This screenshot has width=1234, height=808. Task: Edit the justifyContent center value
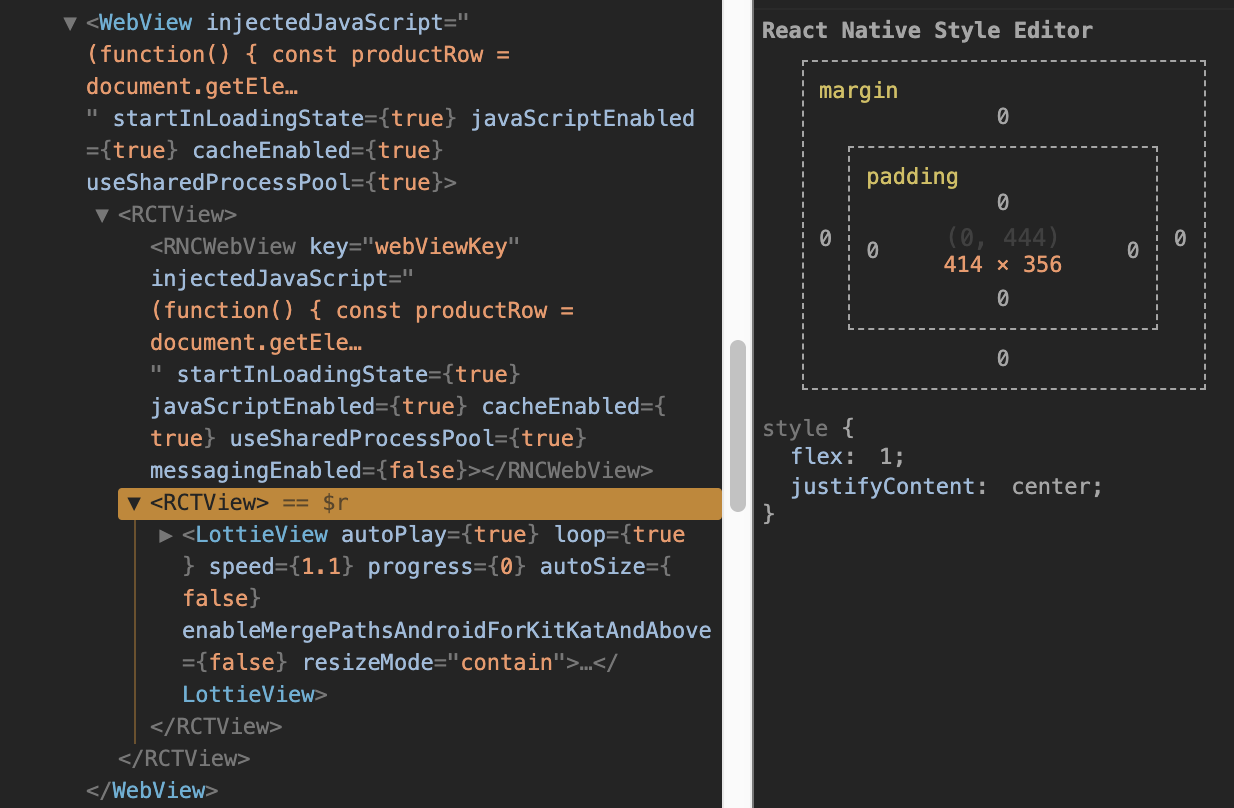(1053, 486)
